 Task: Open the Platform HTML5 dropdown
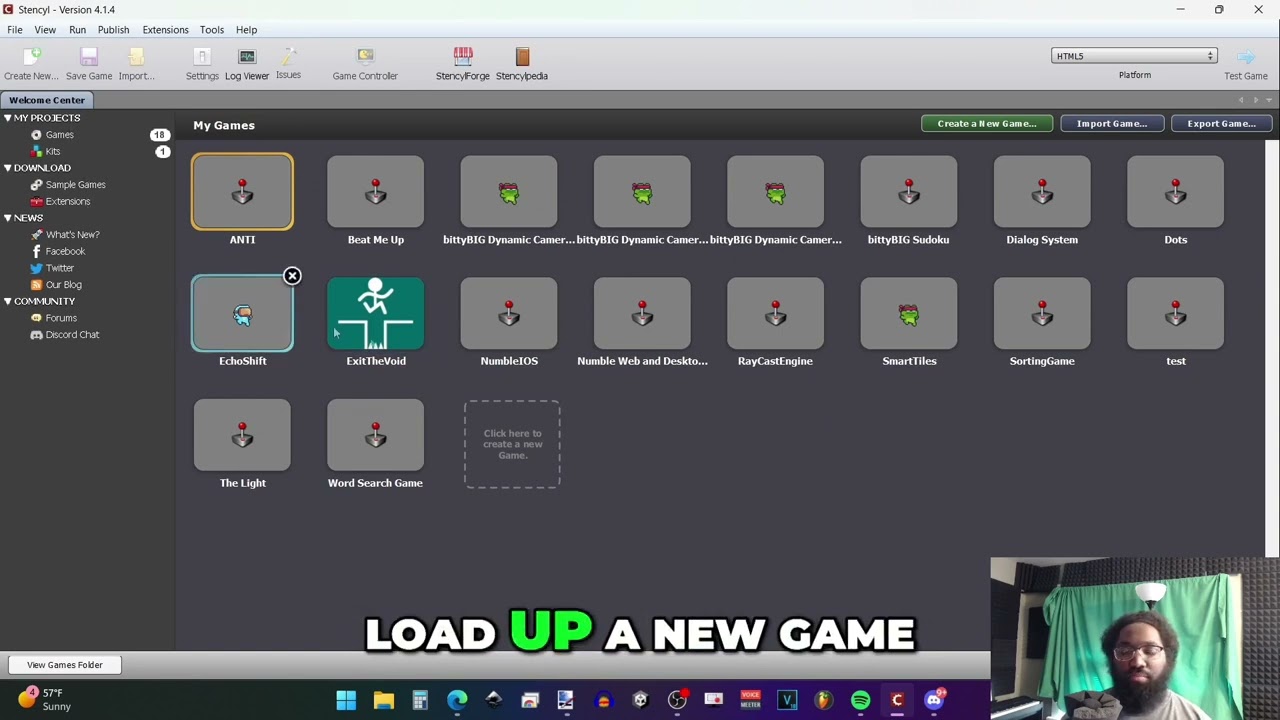coord(1134,56)
